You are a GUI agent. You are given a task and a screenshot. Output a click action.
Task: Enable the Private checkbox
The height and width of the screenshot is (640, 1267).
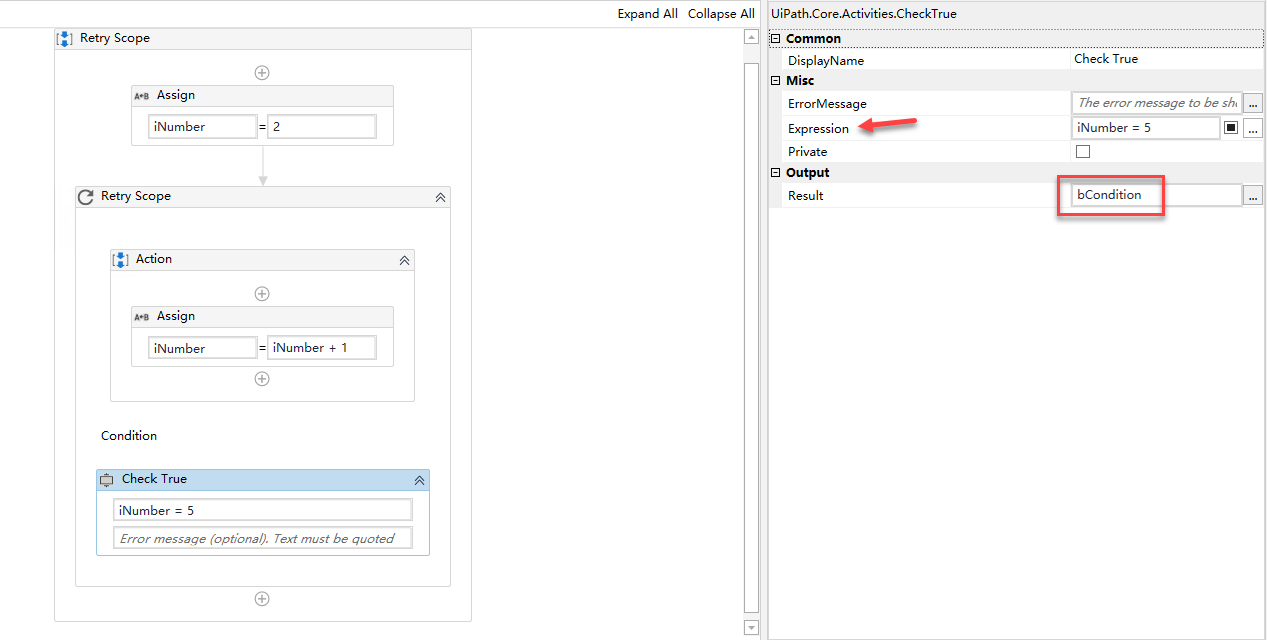[x=1083, y=151]
